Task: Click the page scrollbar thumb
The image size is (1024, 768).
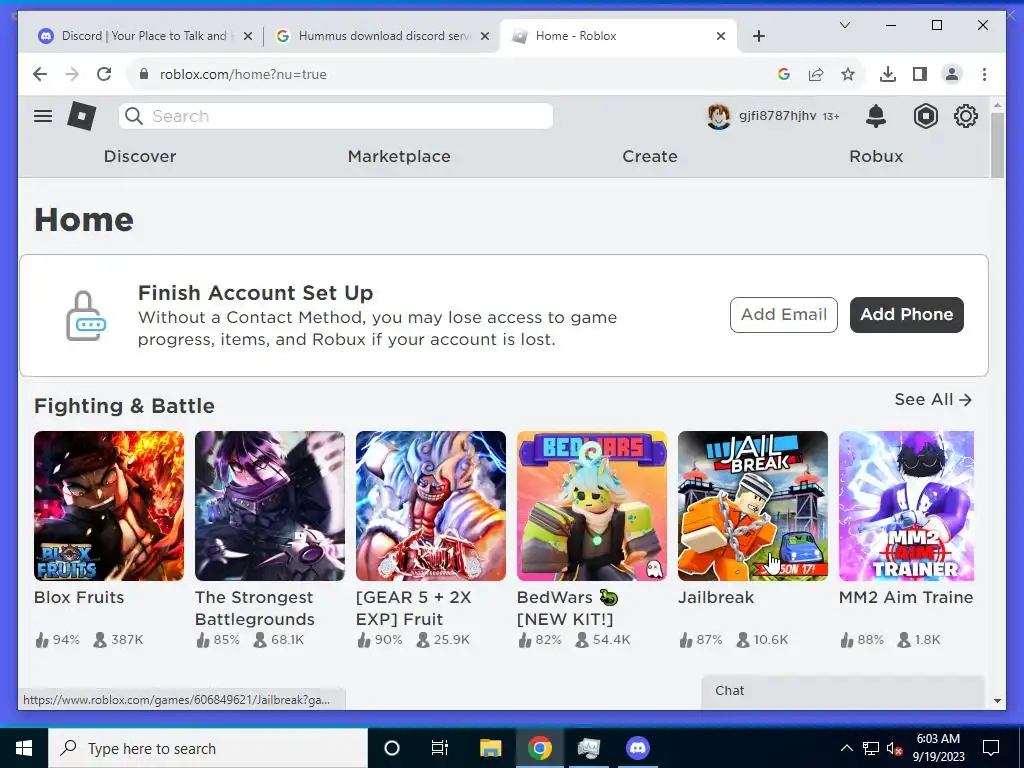Action: point(997,144)
